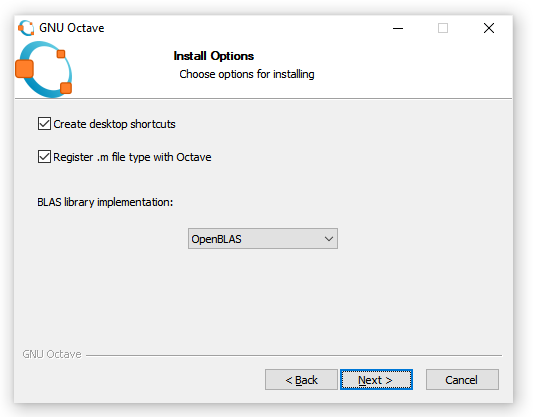The height and width of the screenshot is (417, 533).
Task: Click the "Create desktop shortcuts" label text
Action: [115, 124]
